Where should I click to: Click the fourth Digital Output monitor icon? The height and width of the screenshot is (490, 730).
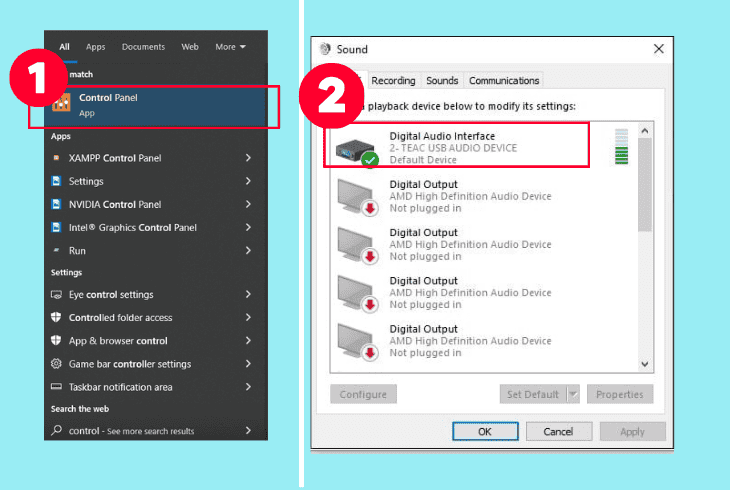pyautogui.click(x=358, y=341)
